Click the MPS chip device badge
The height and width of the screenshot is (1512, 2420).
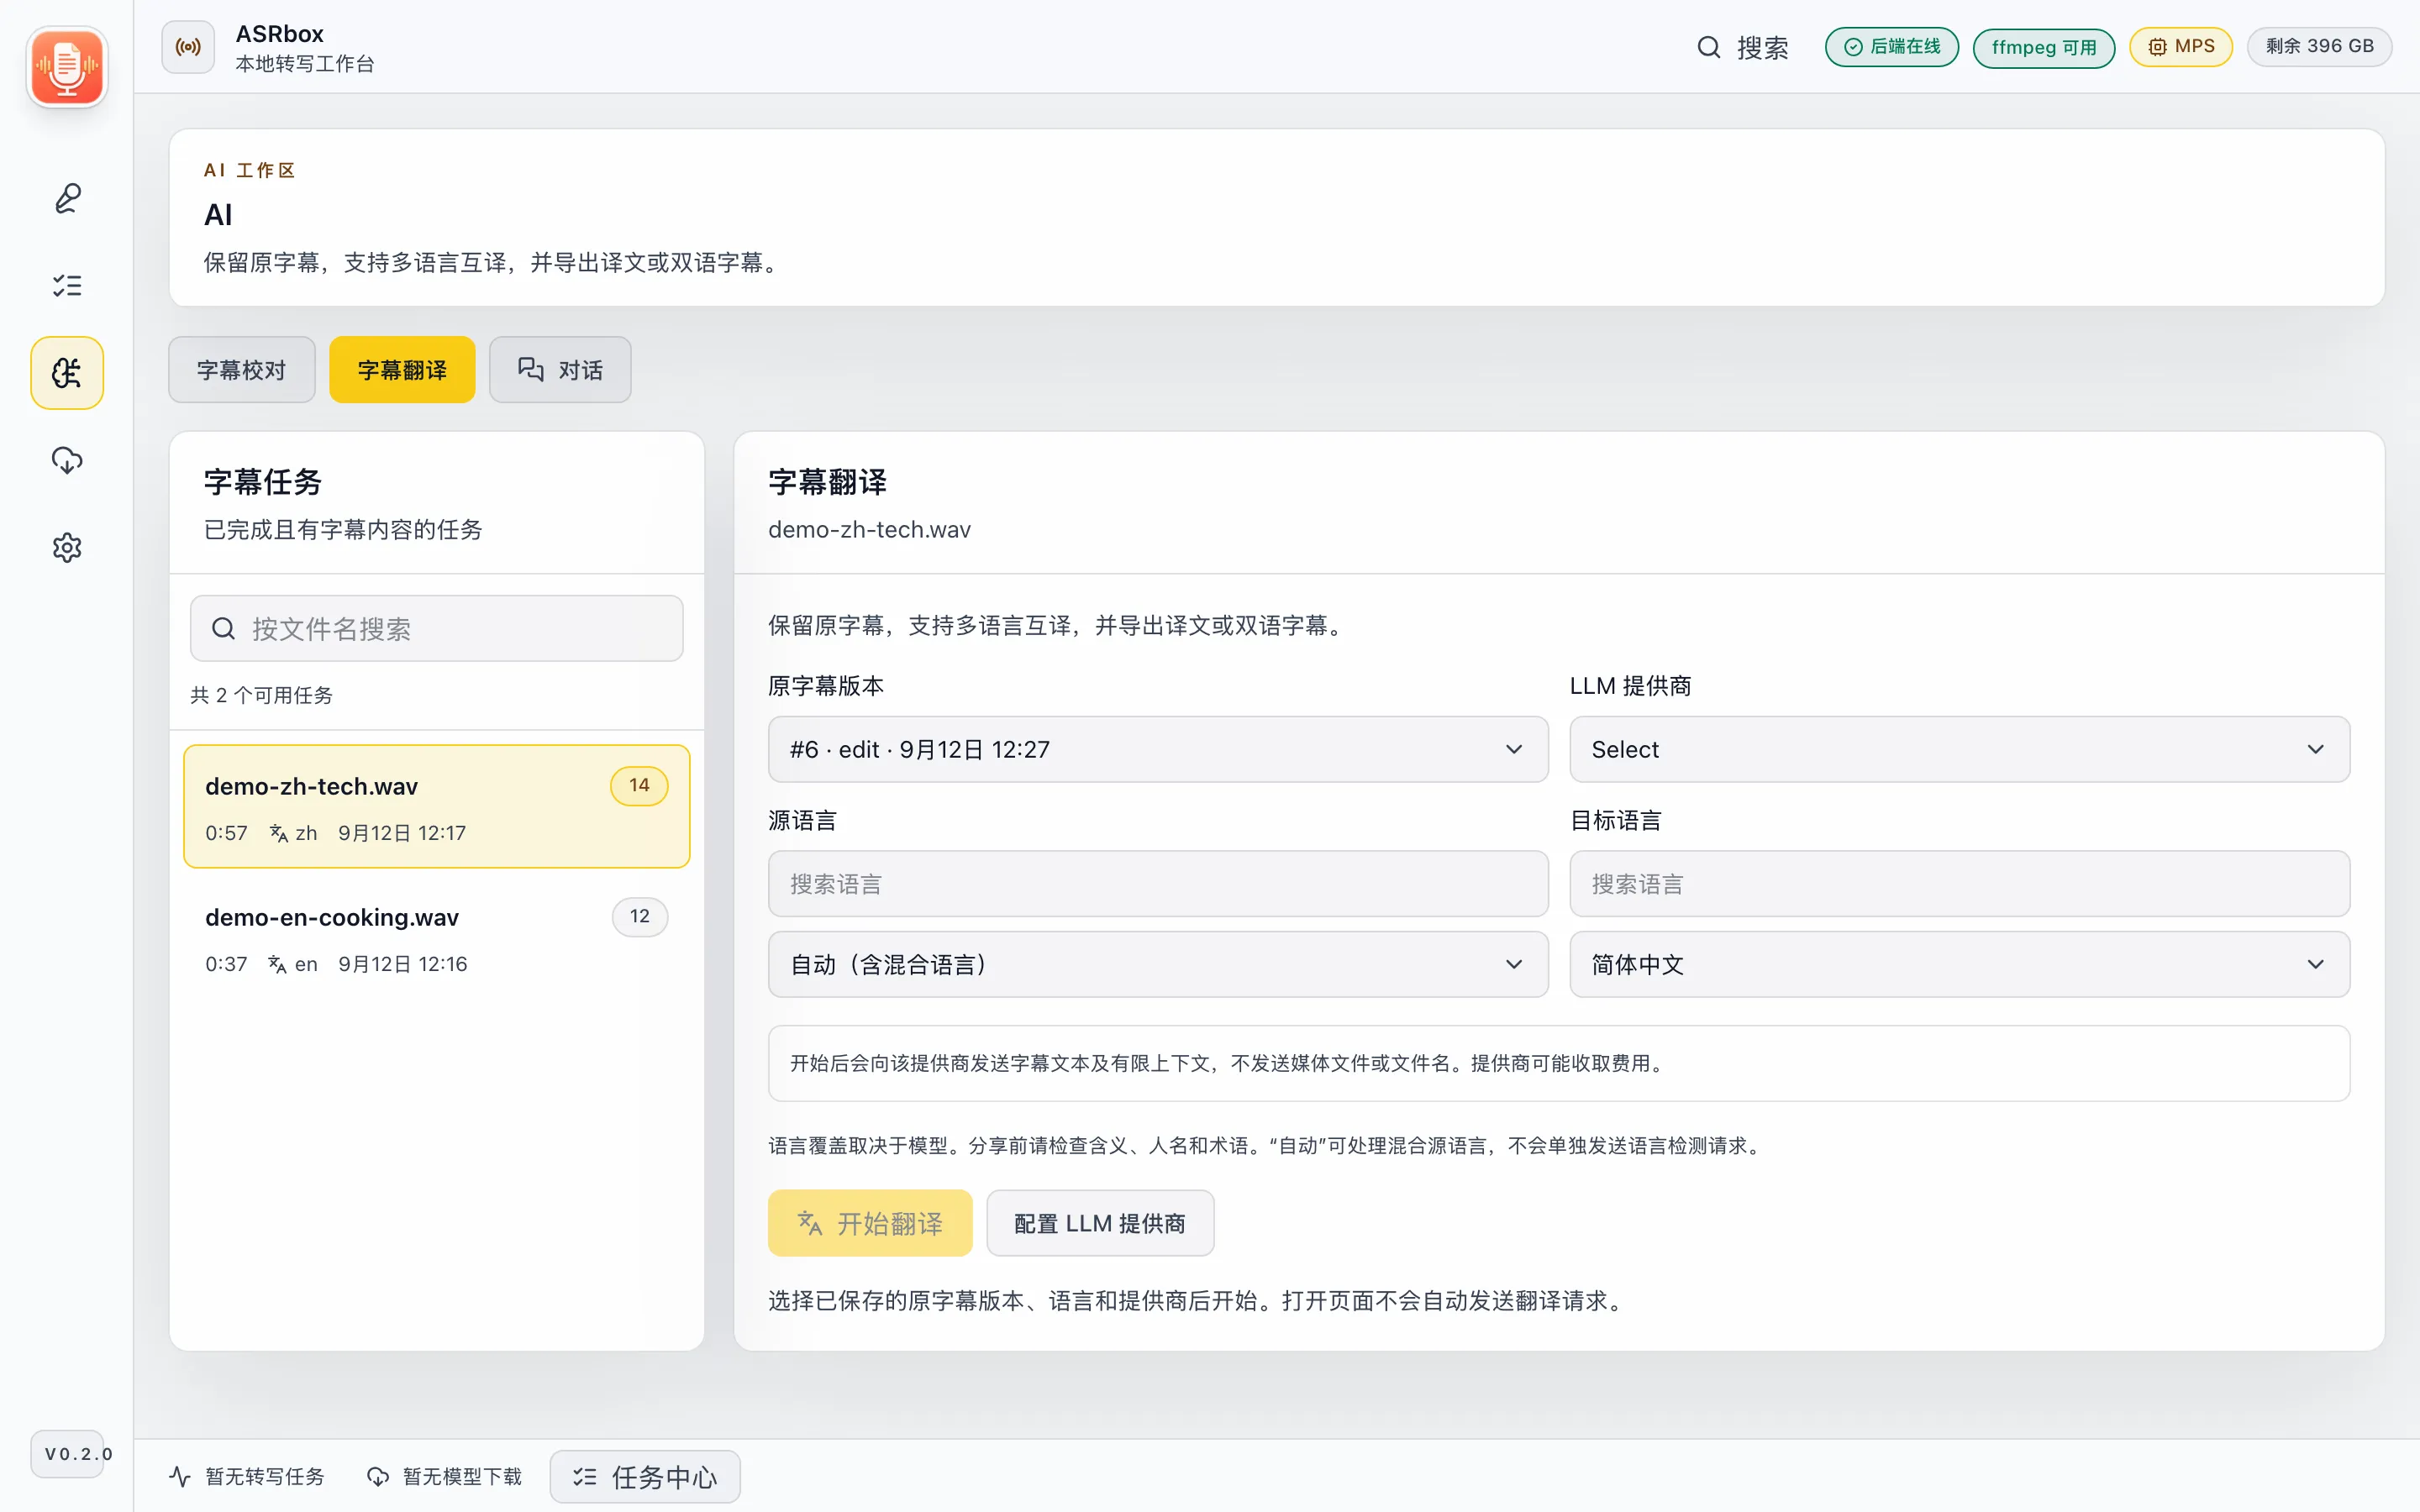tap(2180, 47)
